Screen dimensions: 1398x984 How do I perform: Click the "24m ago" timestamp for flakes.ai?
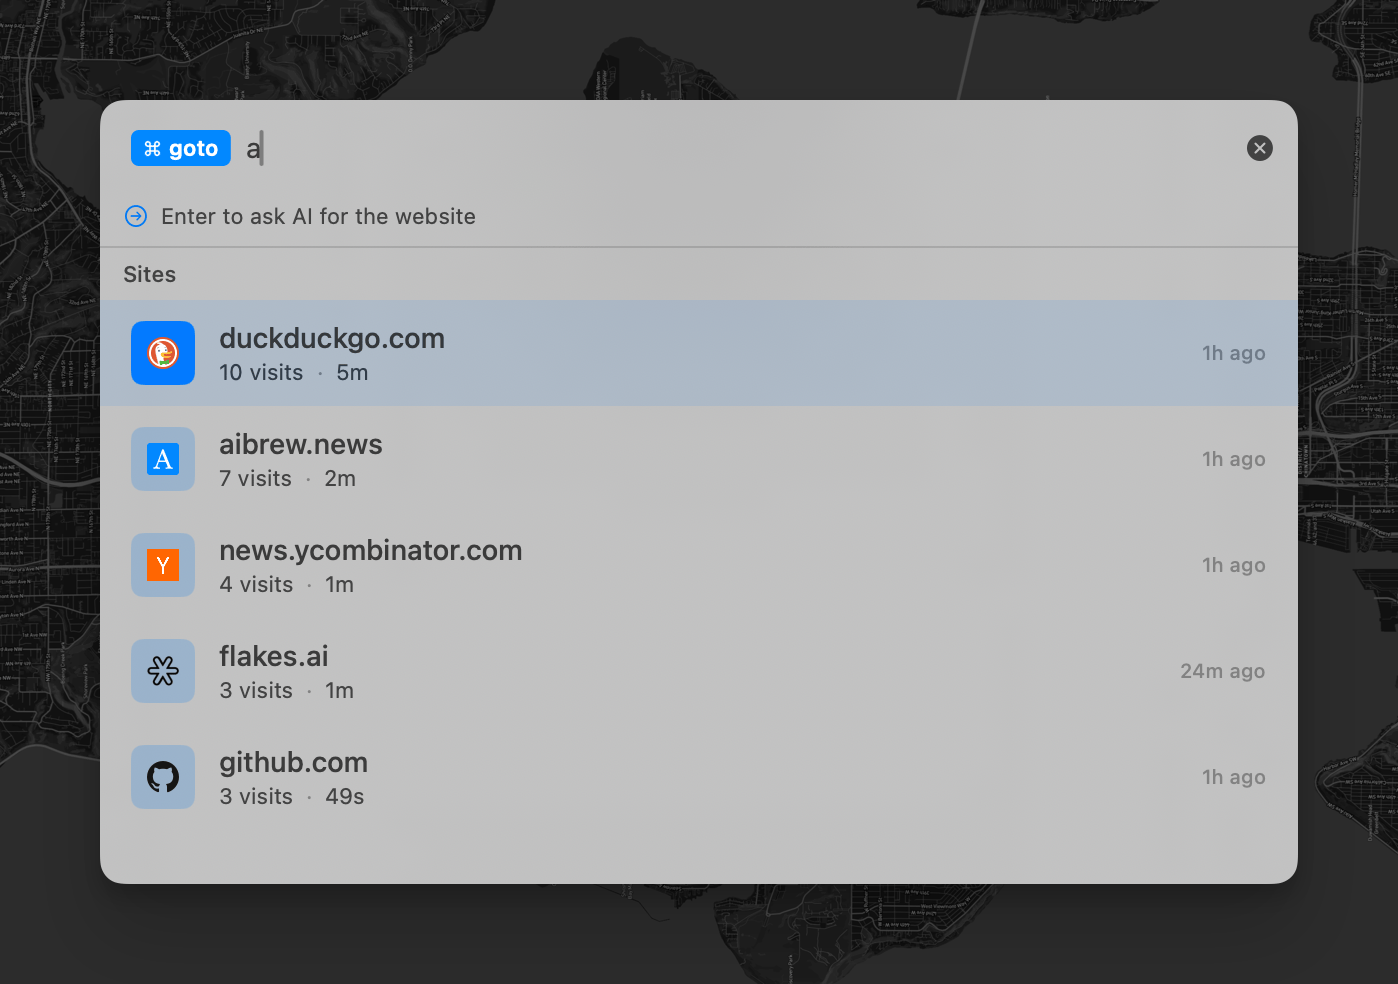click(x=1222, y=671)
